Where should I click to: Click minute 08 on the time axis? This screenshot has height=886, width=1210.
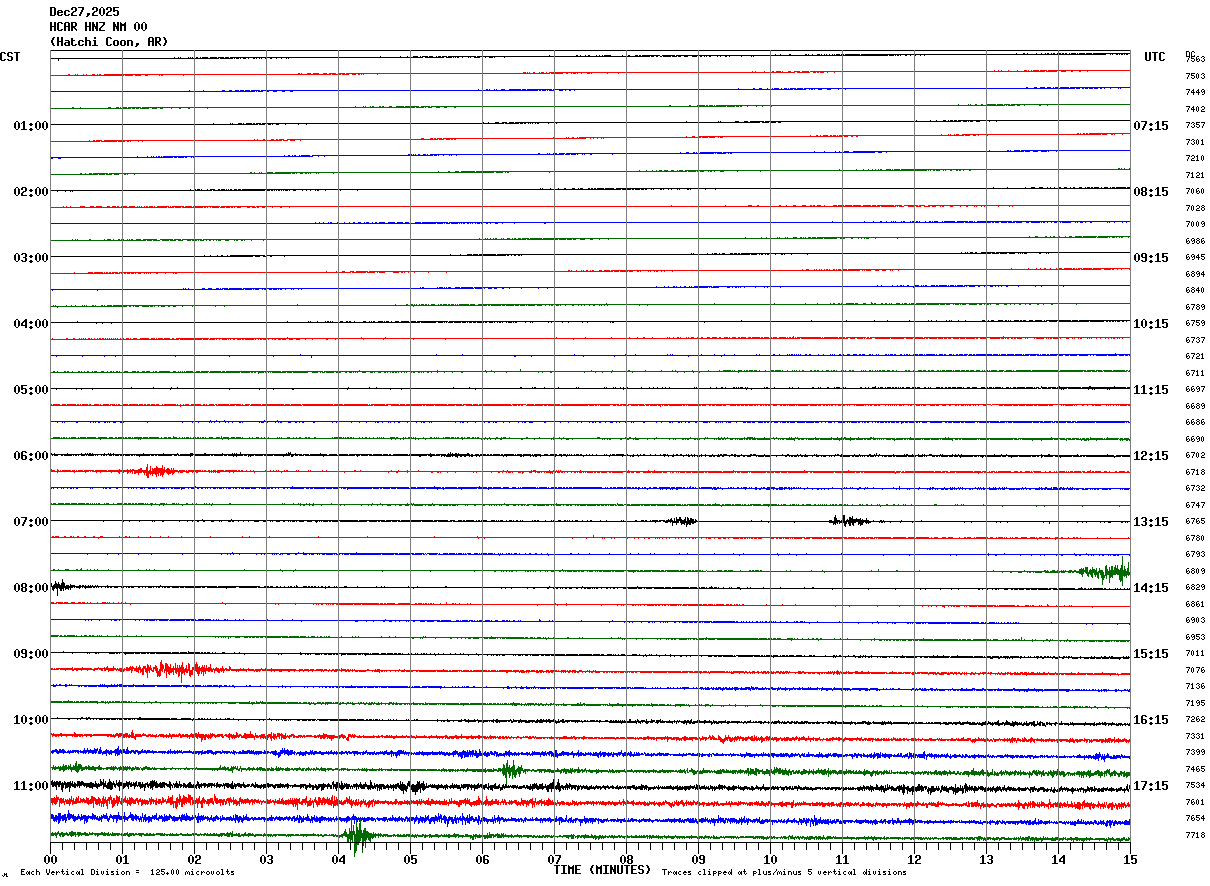click(x=626, y=859)
